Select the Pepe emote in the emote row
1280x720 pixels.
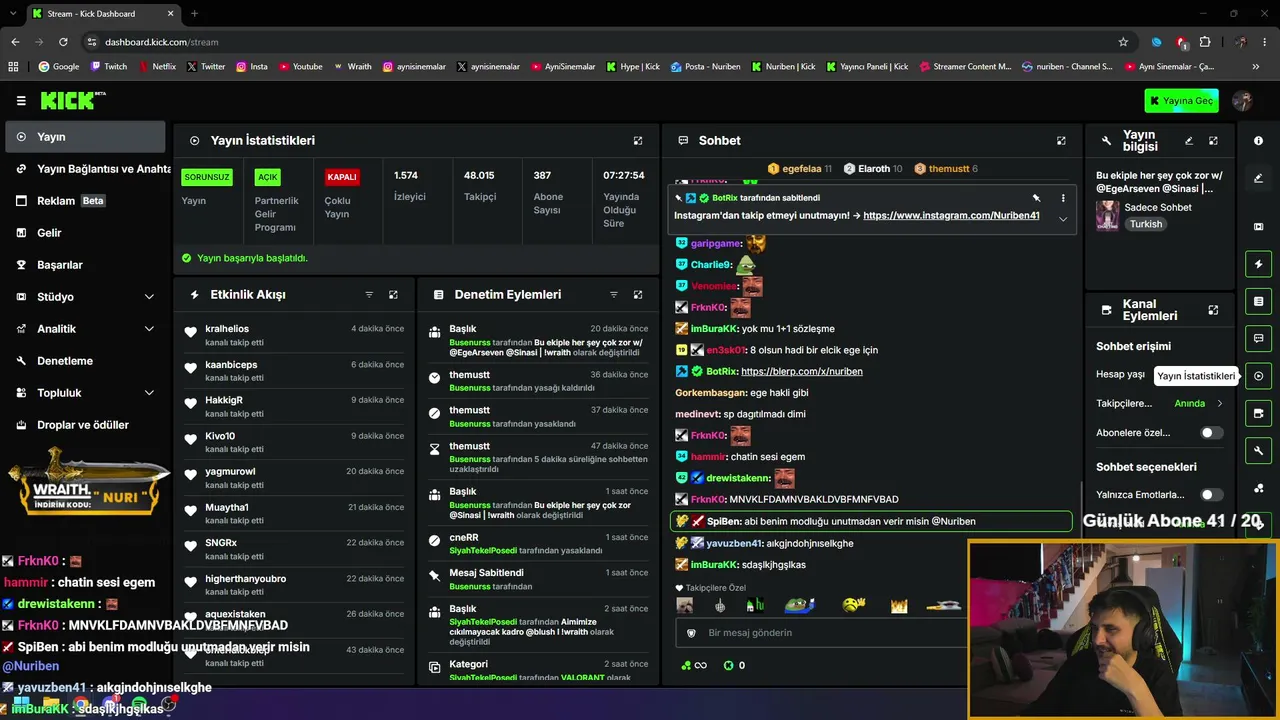[x=798, y=605]
